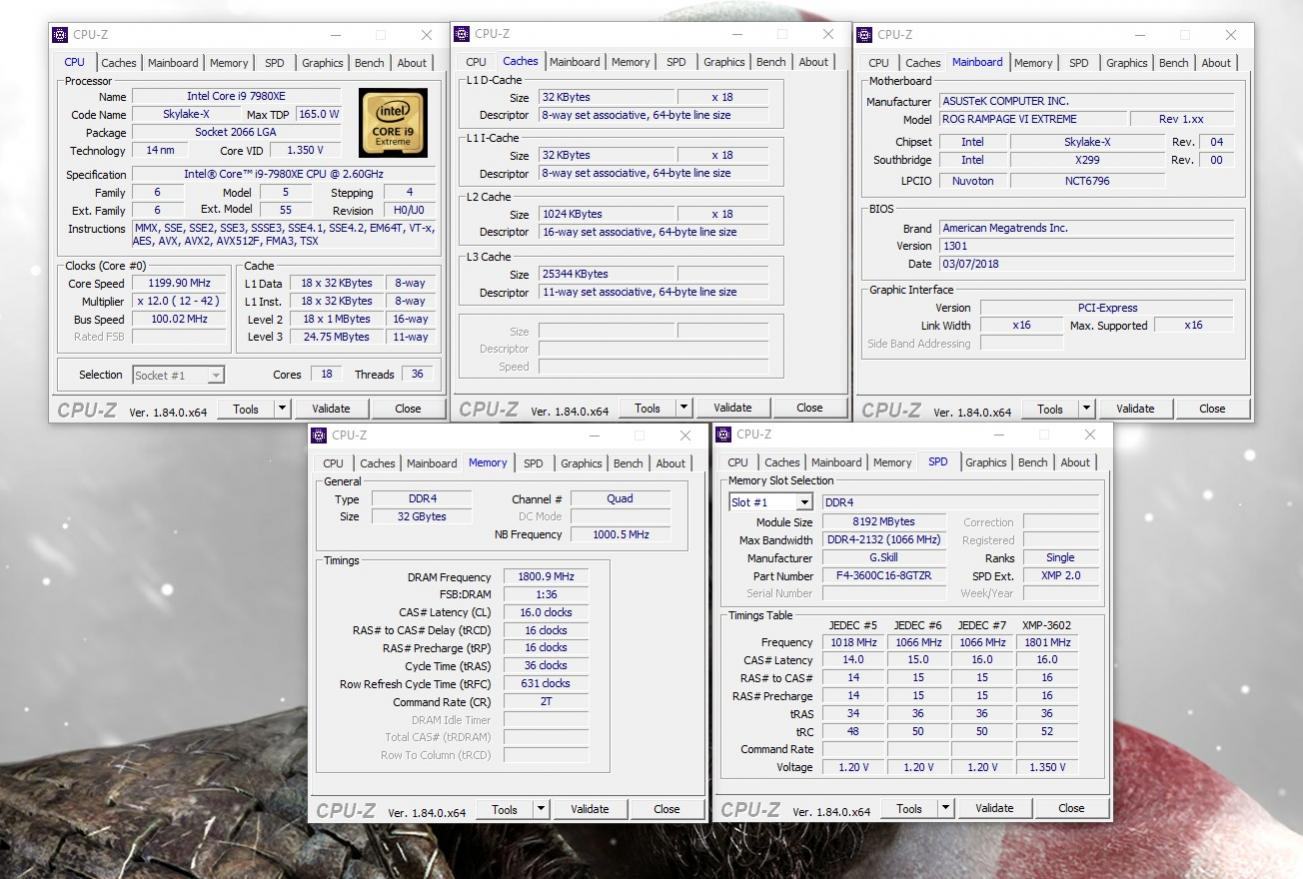Click the Validate button in the SPD window
Image resolution: width=1303 pixels, height=879 pixels.
(994, 808)
